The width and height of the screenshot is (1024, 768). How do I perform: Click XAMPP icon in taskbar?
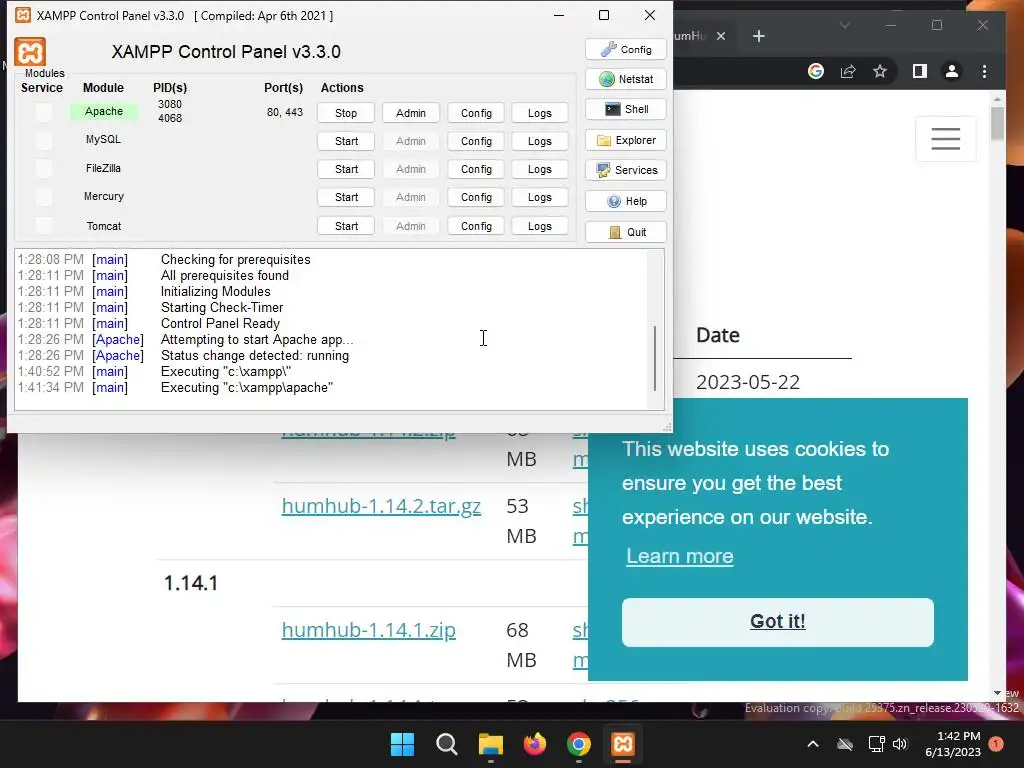622,744
